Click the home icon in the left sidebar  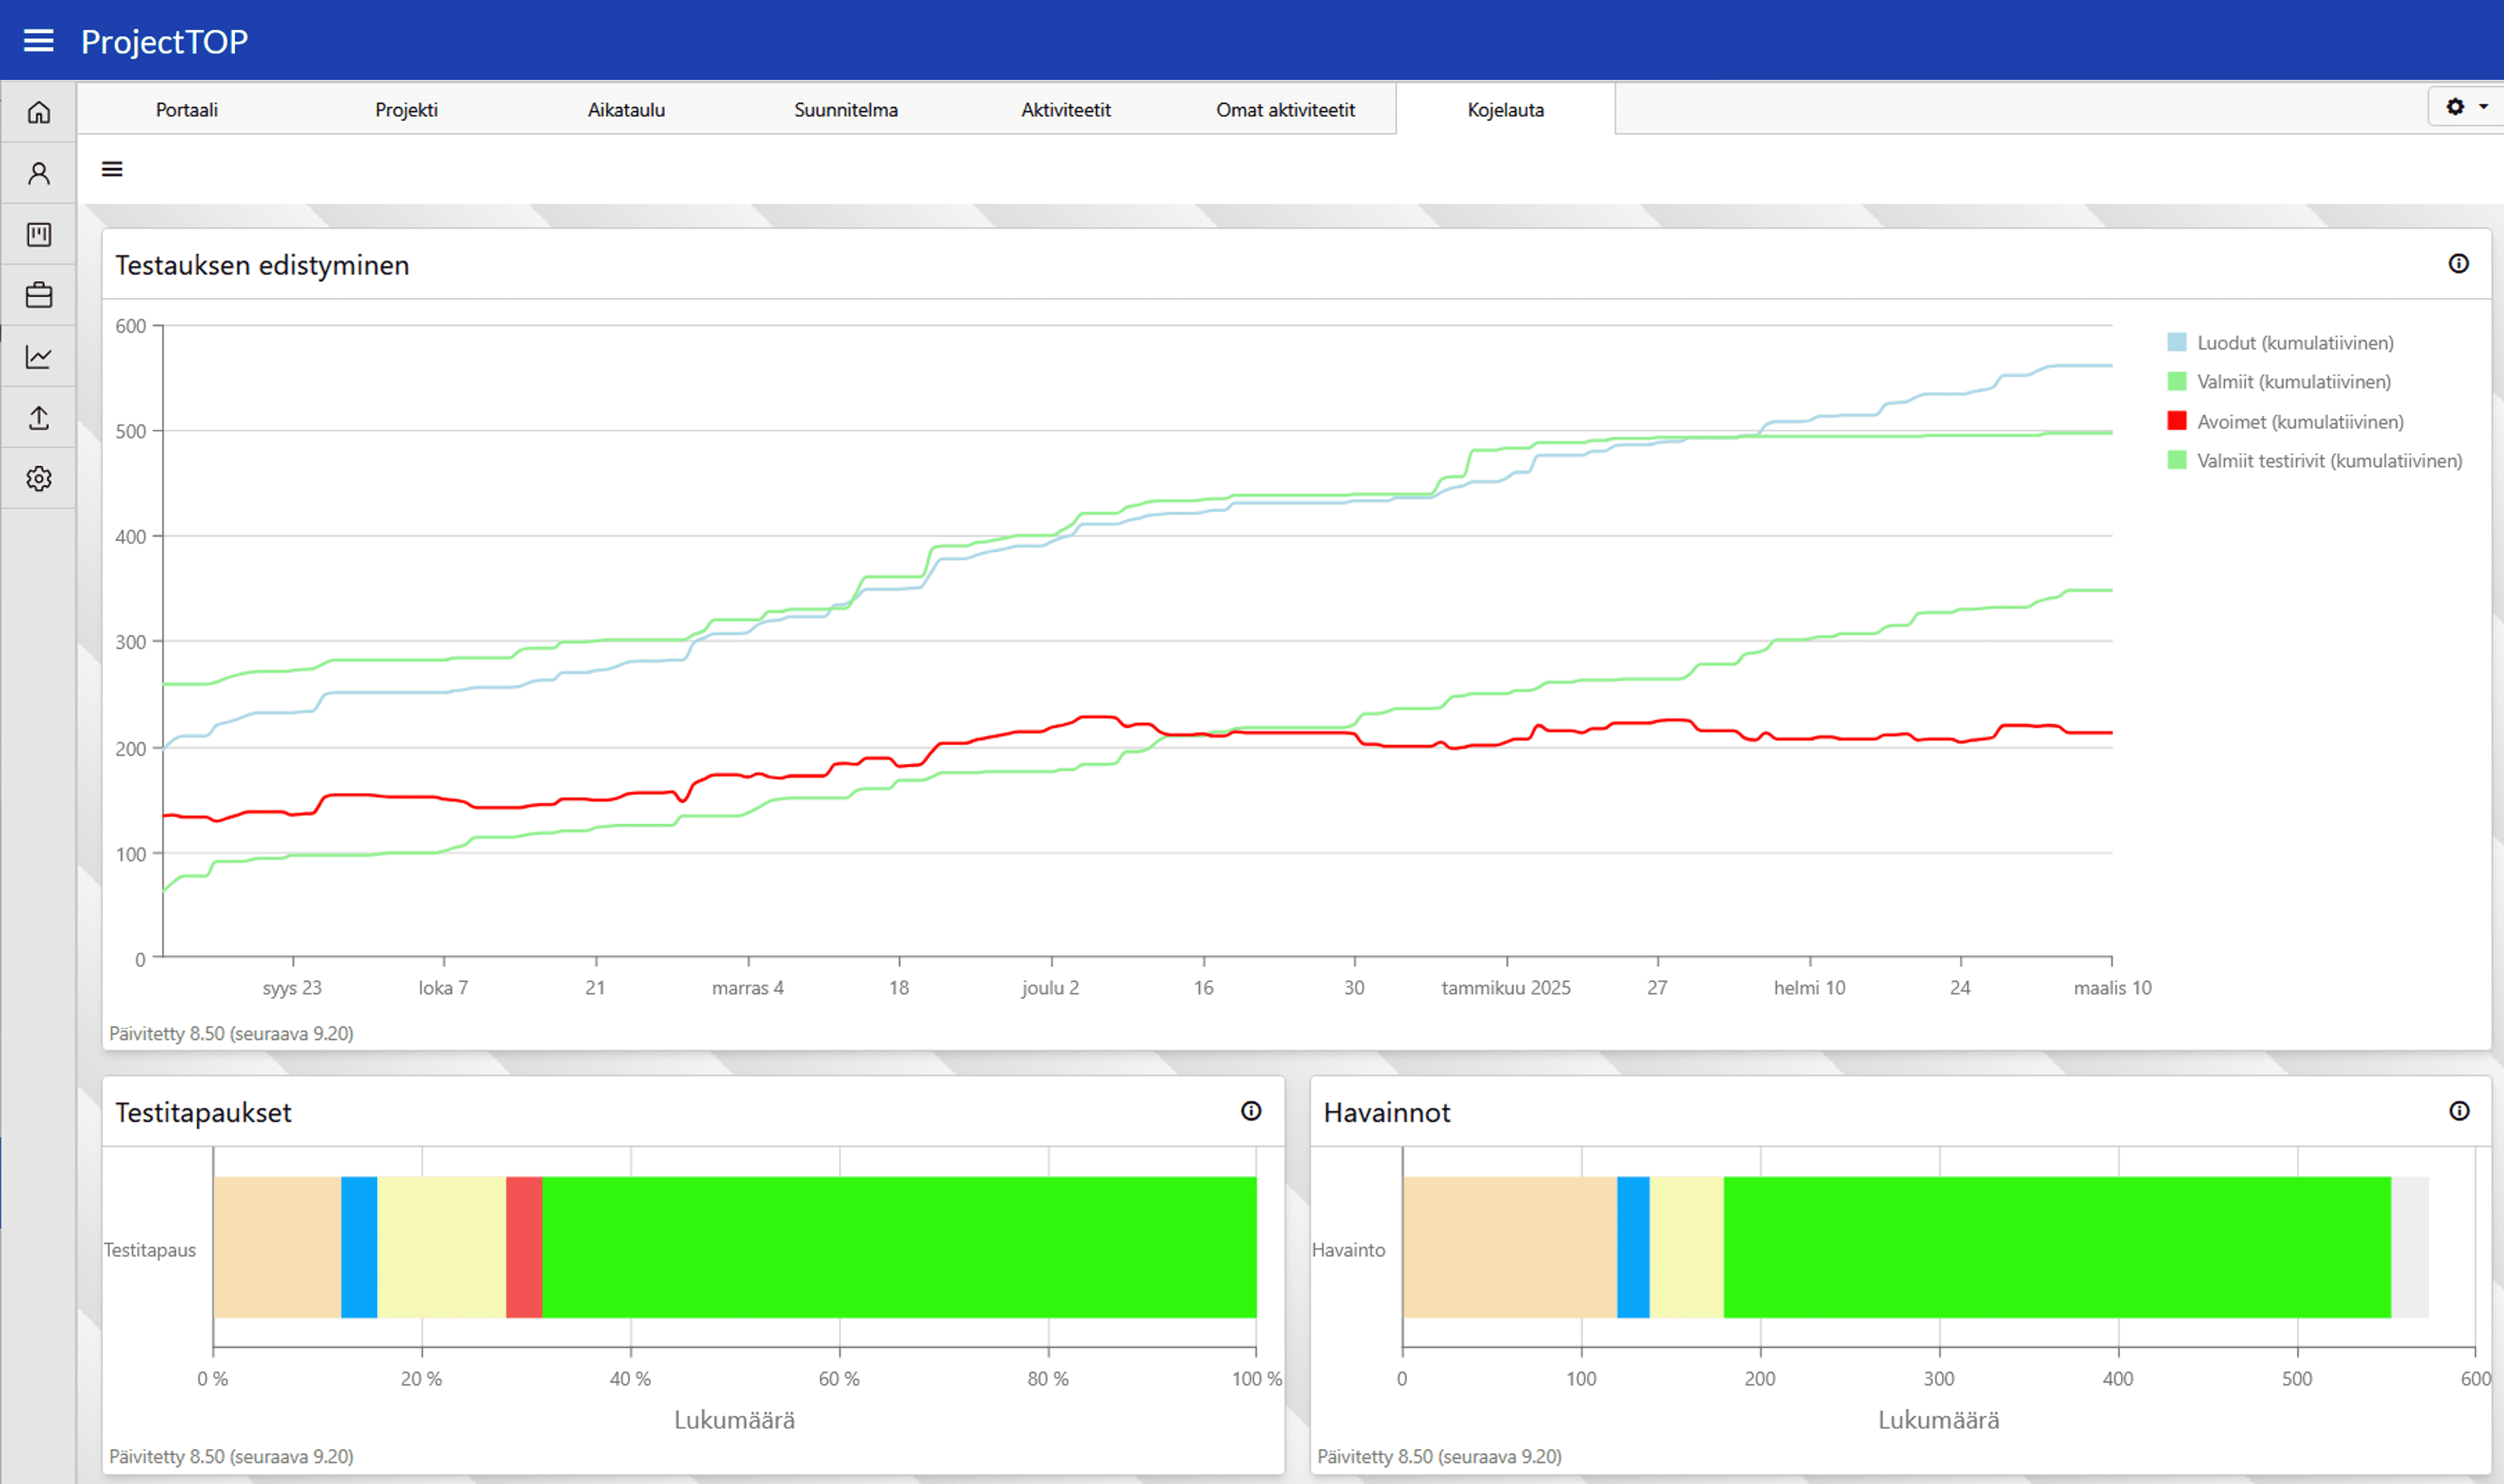(x=38, y=112)
